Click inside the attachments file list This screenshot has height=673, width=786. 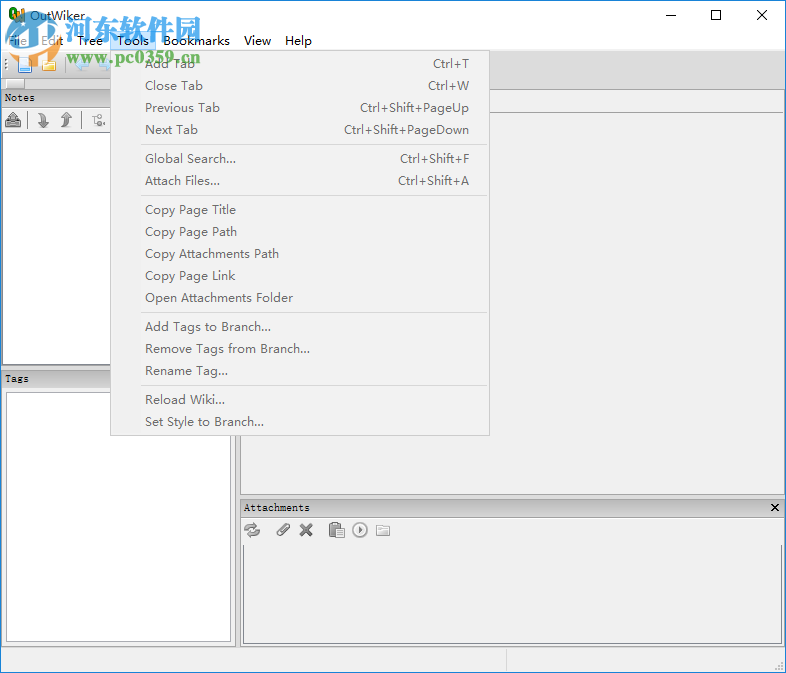coord(512,594)
